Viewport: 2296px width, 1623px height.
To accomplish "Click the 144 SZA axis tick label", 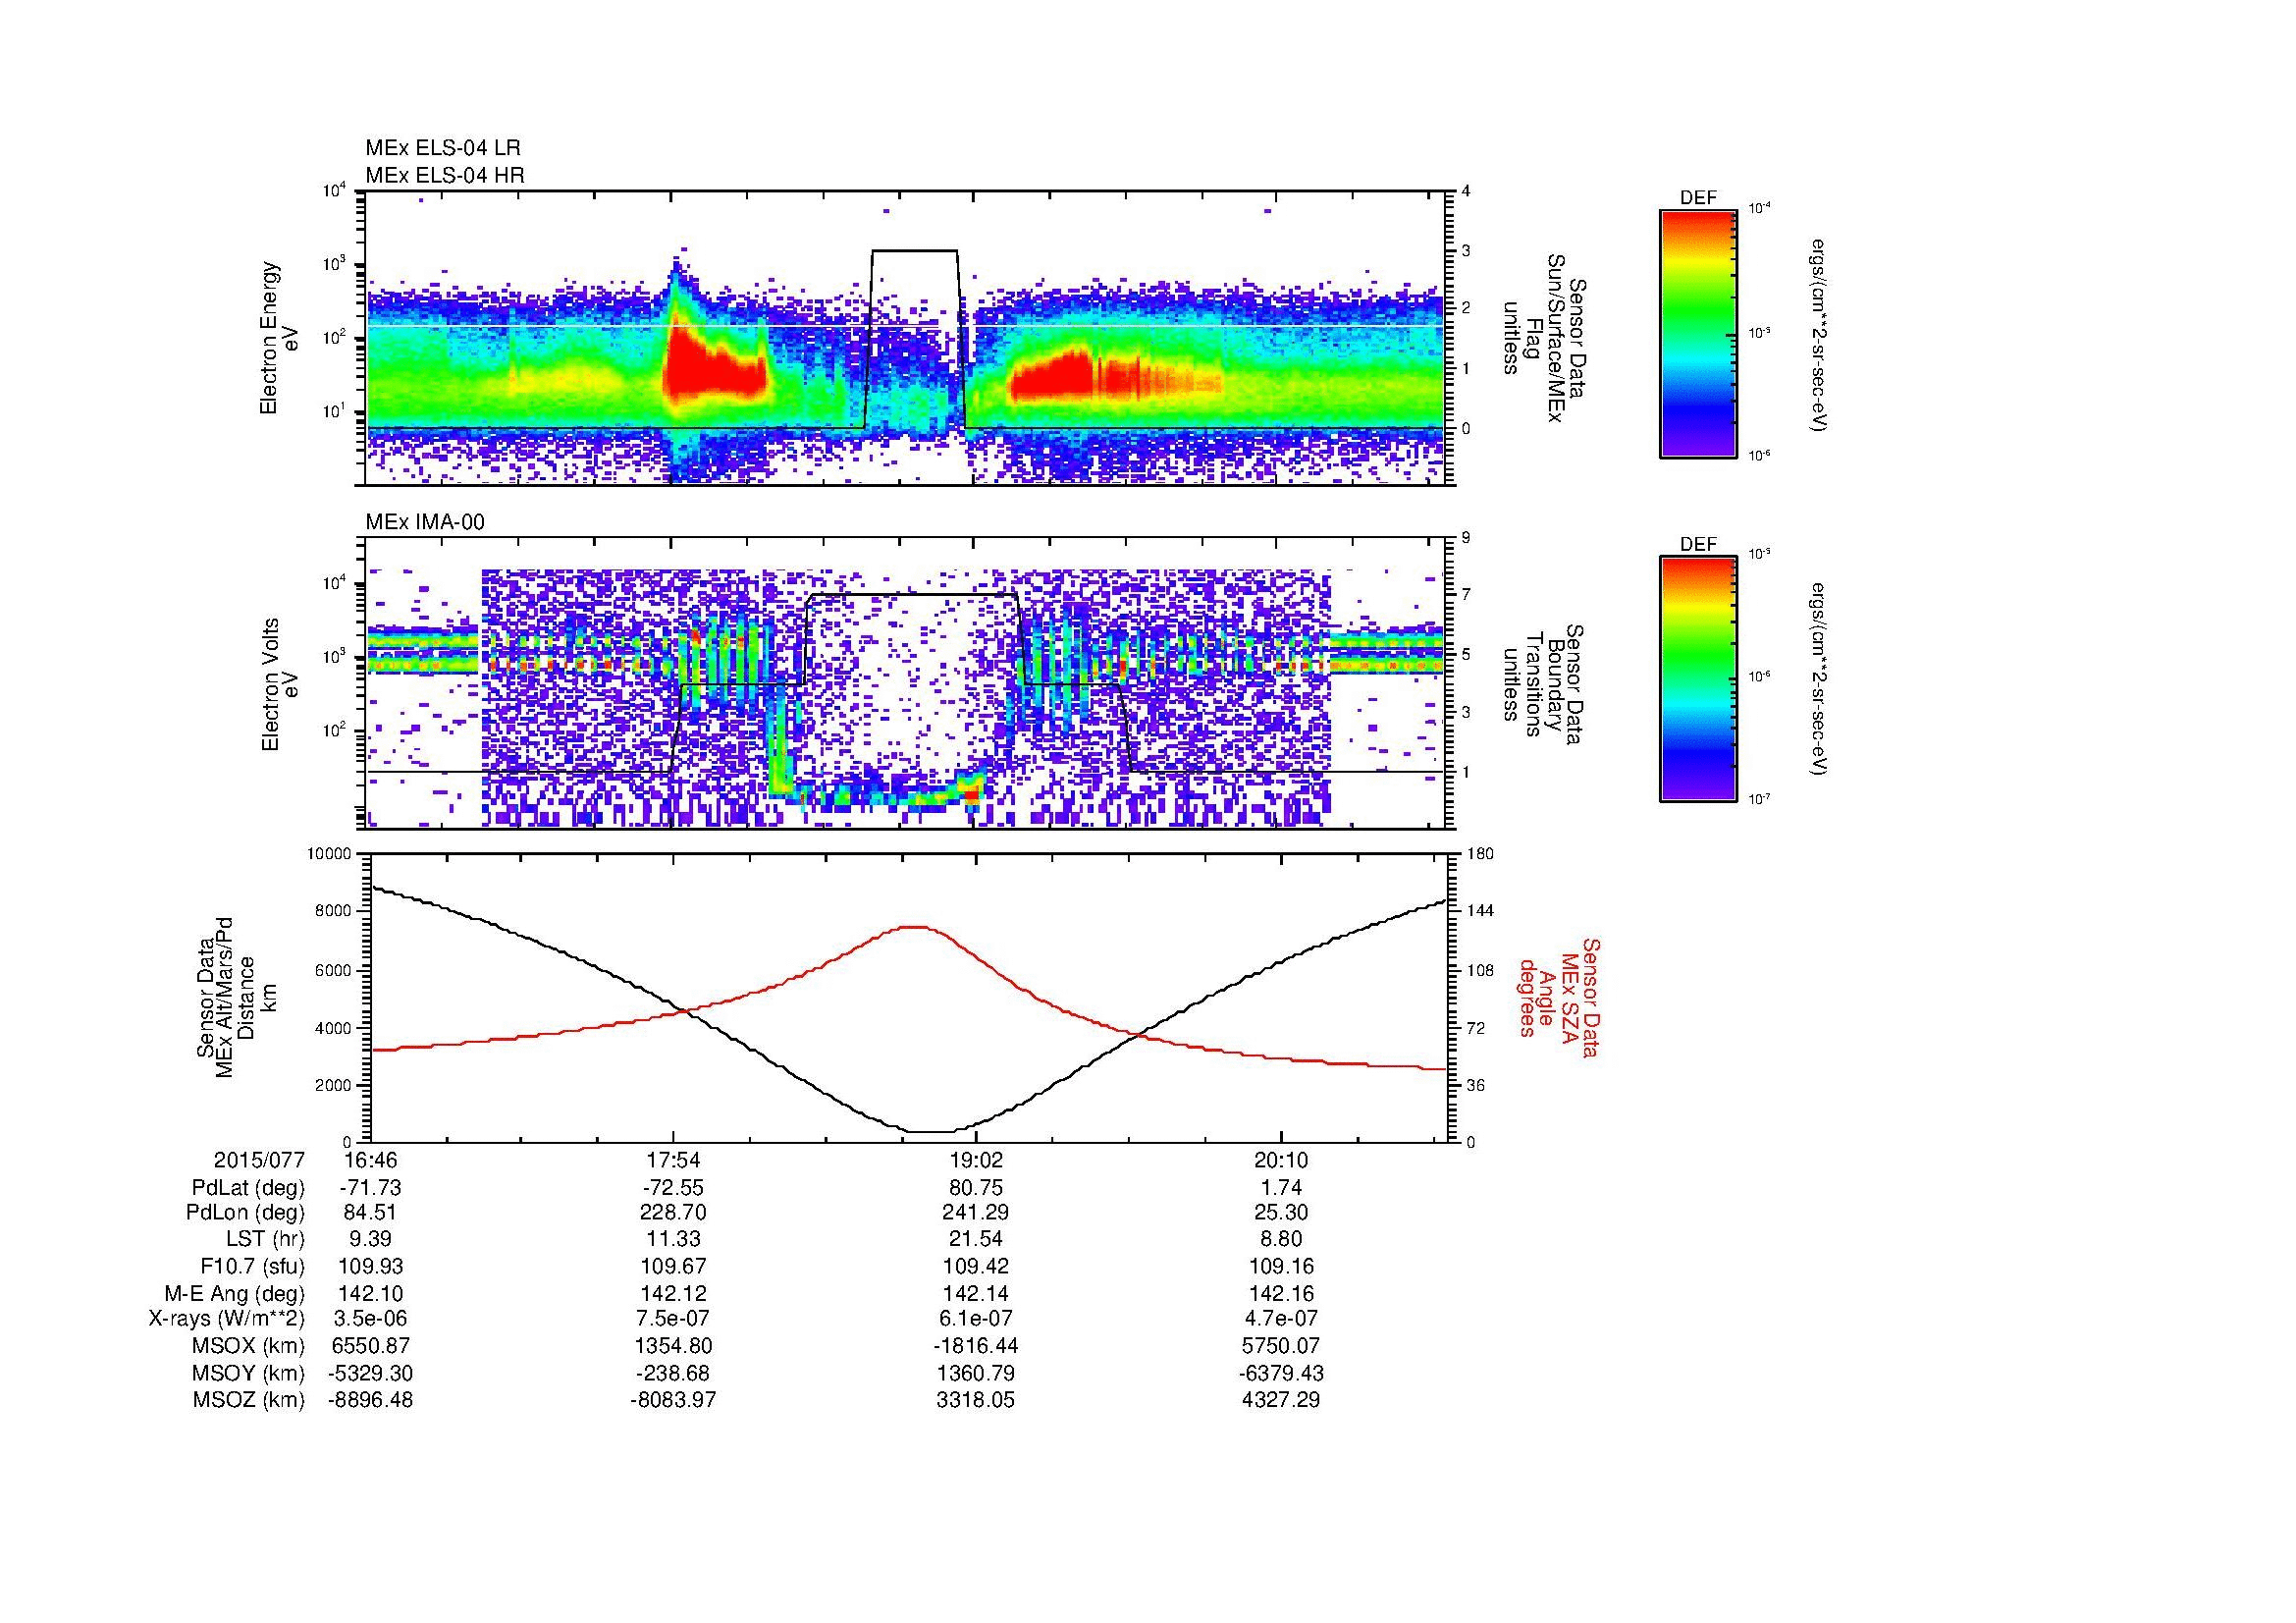I will tap(1481, 911).
